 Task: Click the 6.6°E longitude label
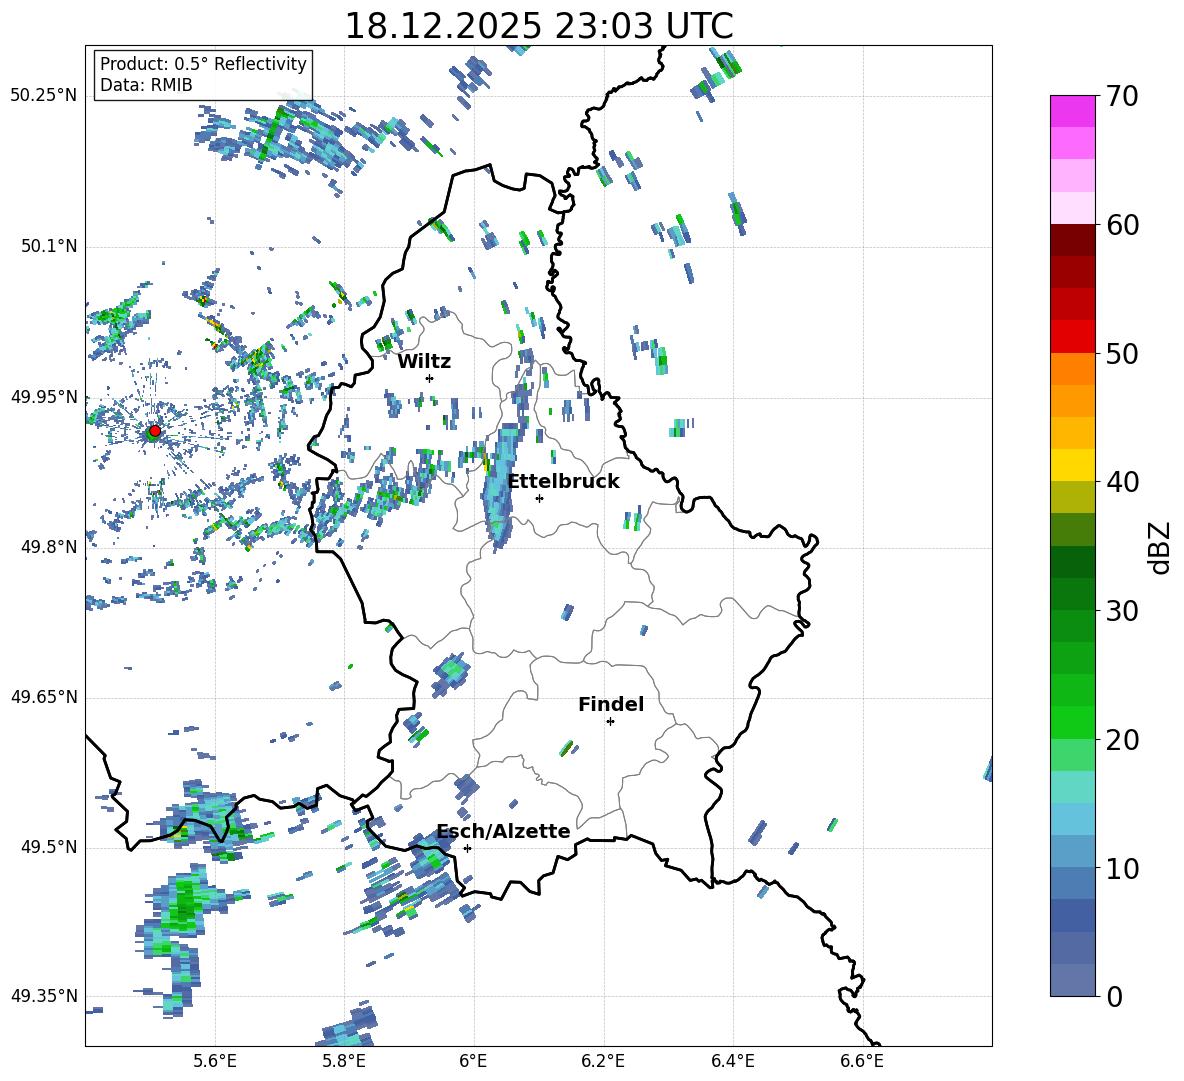point(862,1061)
